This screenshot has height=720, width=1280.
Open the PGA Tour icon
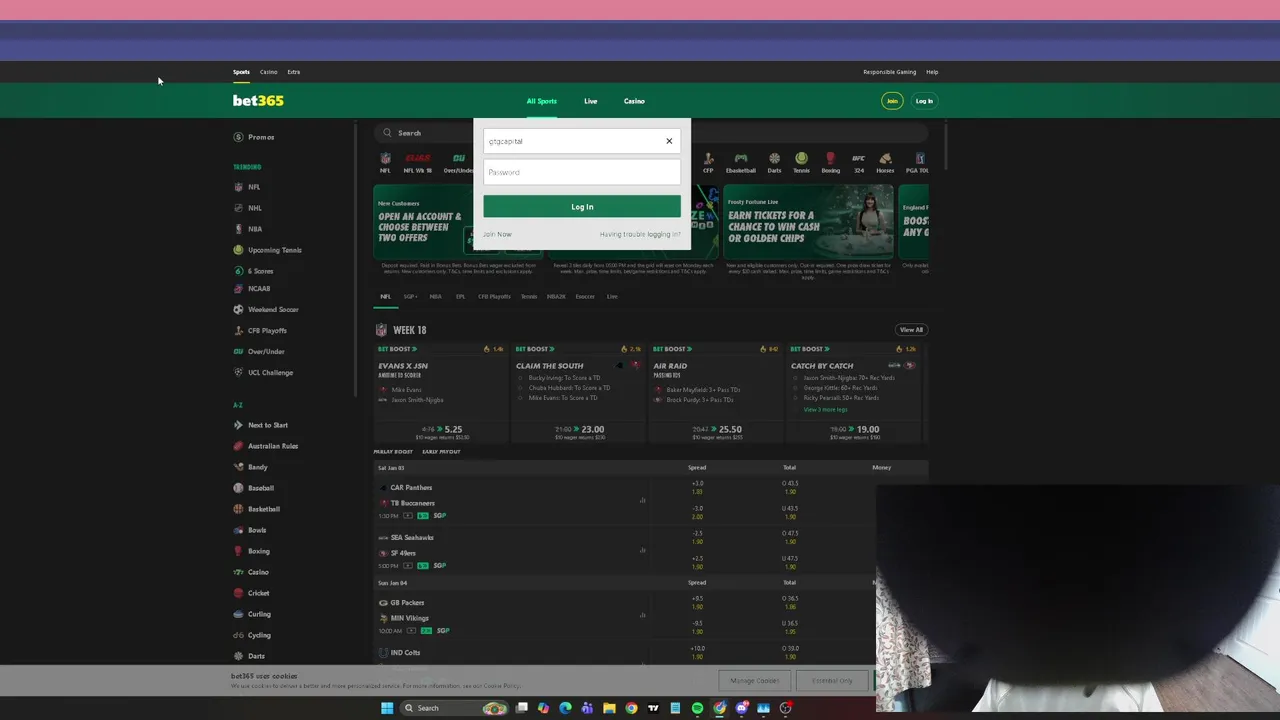pyautogui.click(x=917, y=162)
